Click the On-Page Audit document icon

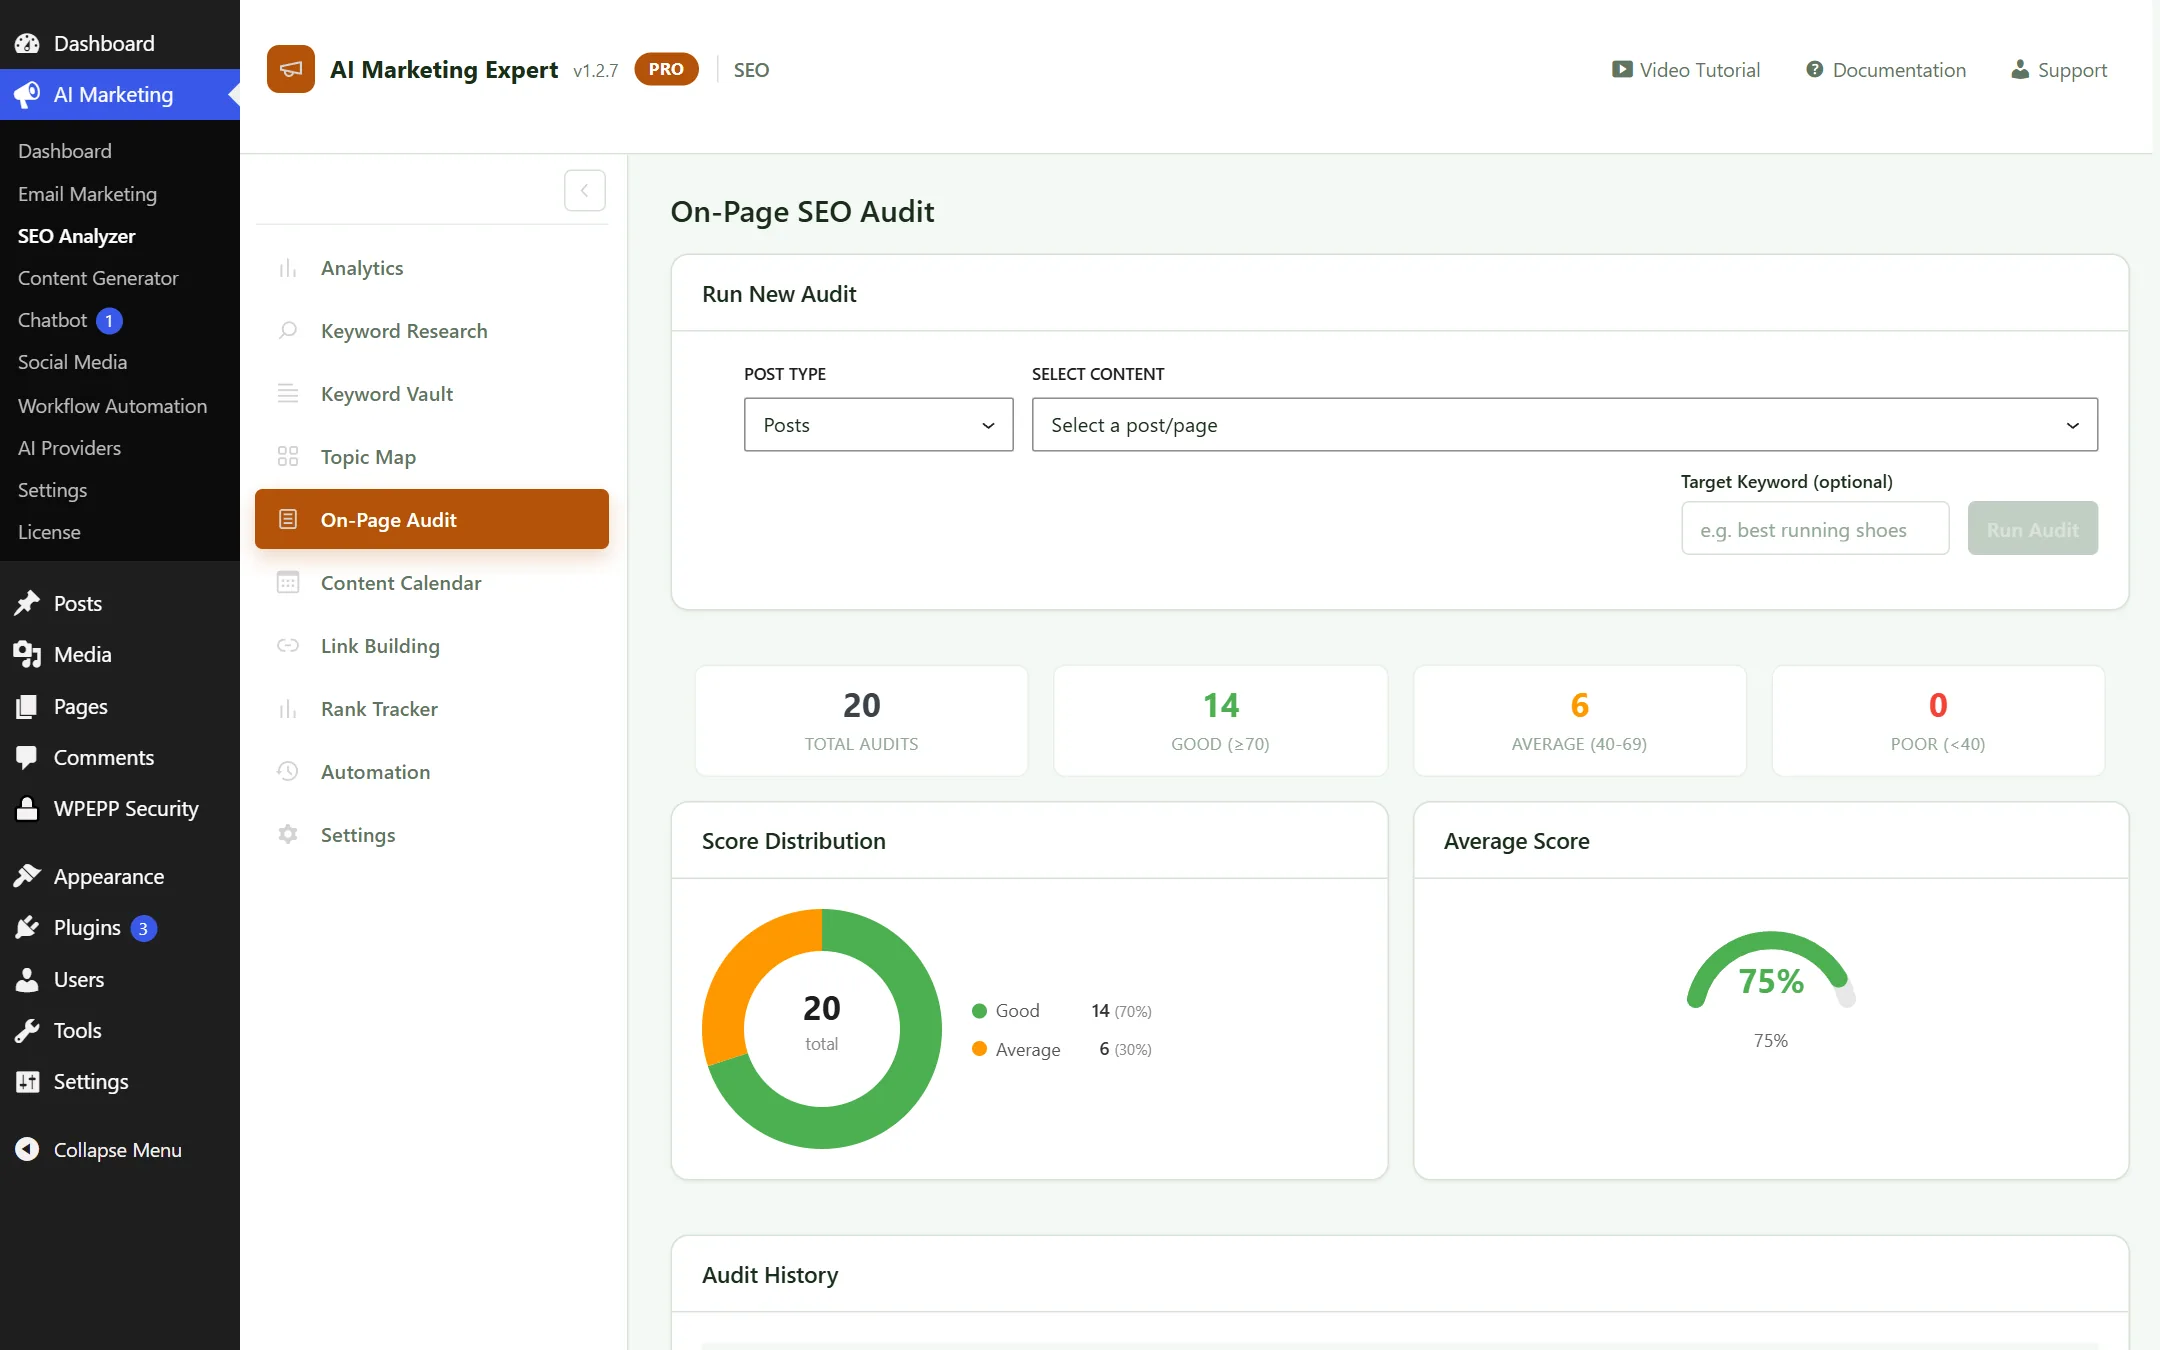(288, 519)
